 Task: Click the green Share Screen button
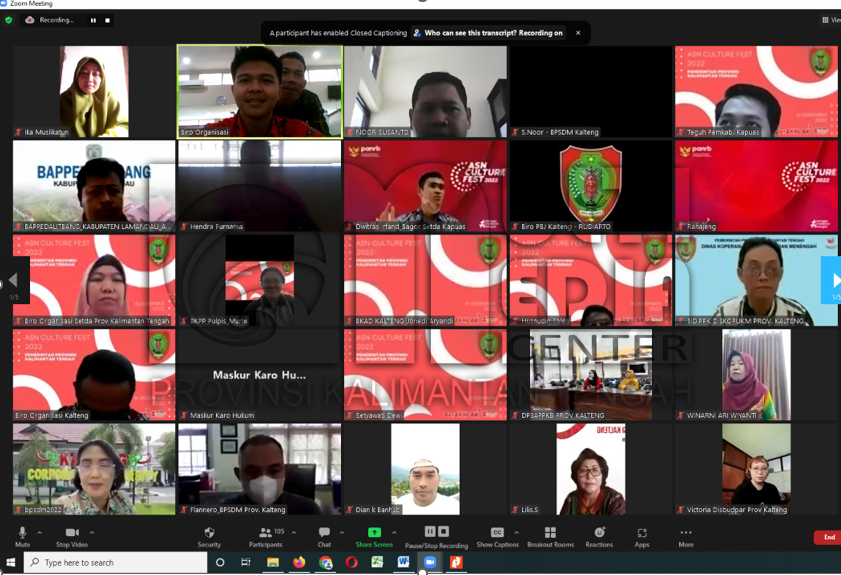[374, 536]
